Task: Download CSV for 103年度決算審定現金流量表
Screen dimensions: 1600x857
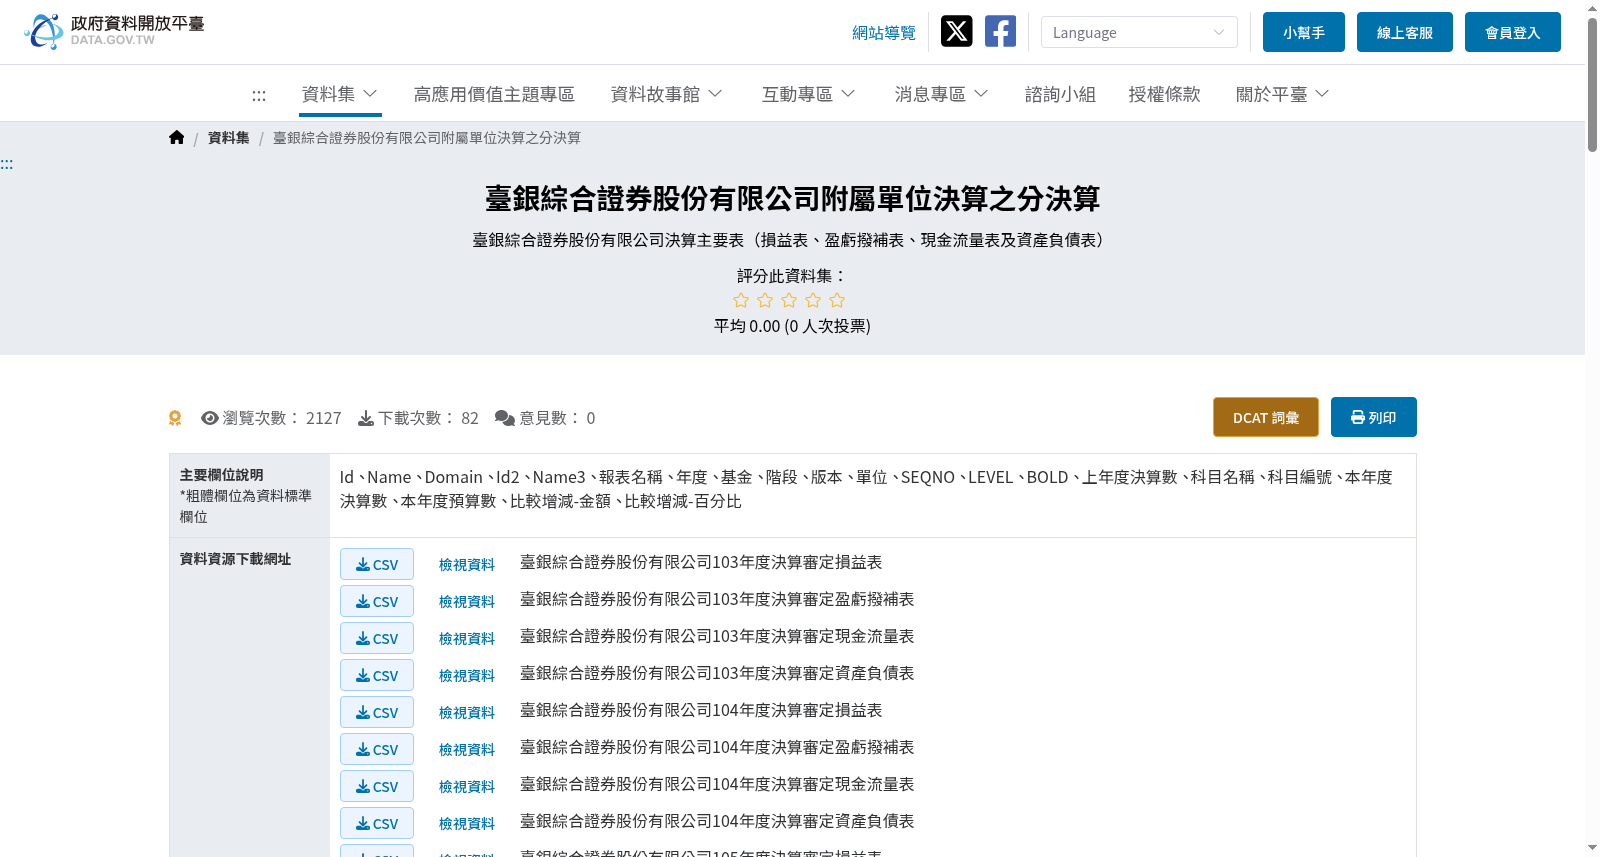Action: point(377,638)
